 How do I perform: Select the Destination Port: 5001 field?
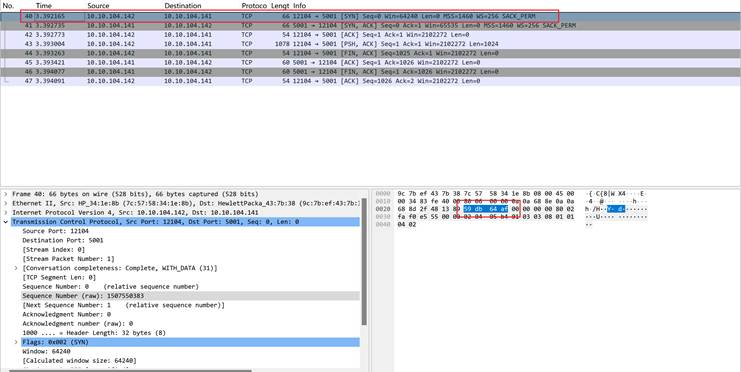tap(62, 240)
